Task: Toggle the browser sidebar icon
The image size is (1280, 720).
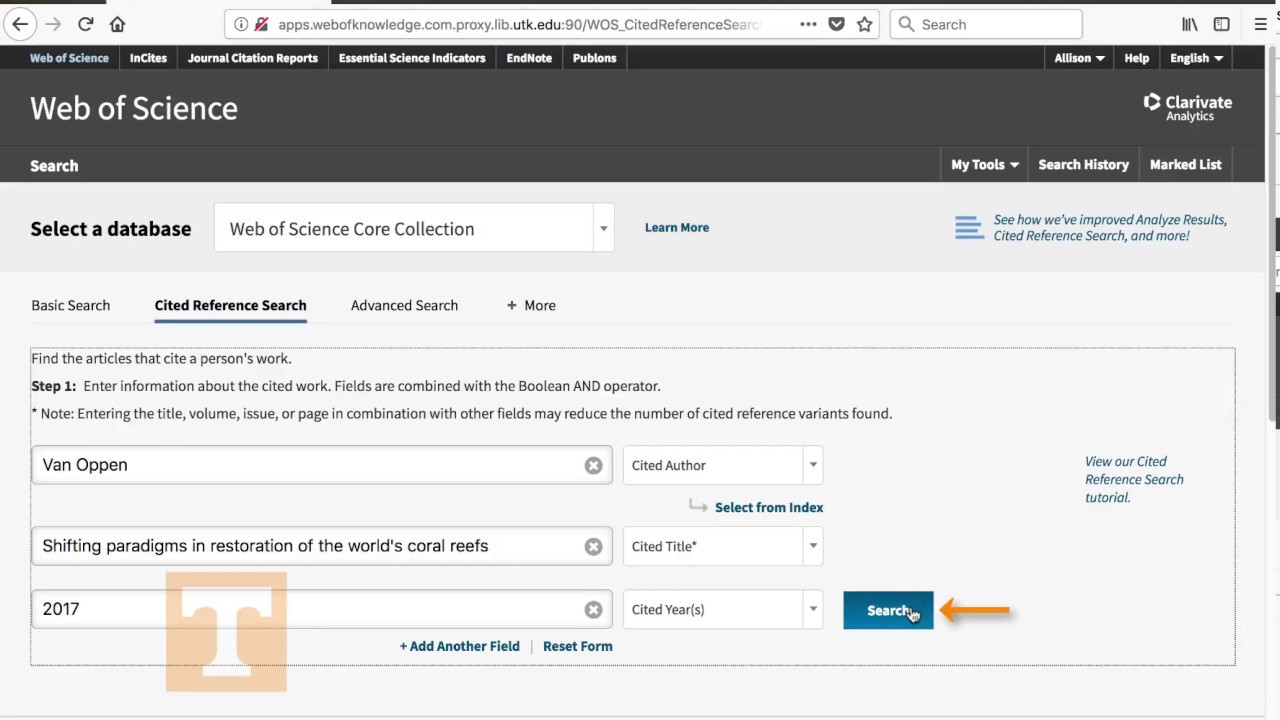Action: click(1222, 24)
